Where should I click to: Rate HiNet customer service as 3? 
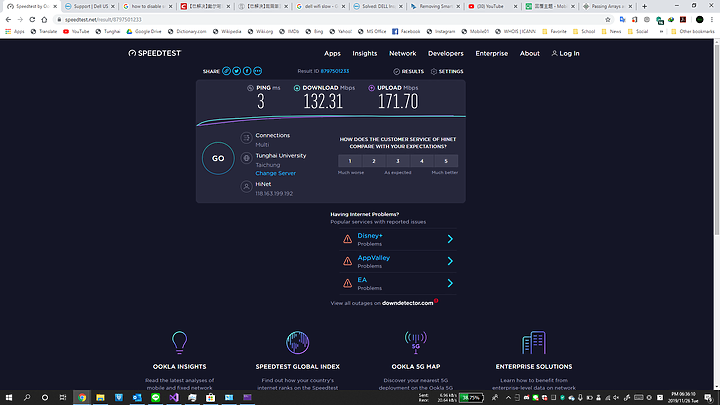click(x=398, y=161)
